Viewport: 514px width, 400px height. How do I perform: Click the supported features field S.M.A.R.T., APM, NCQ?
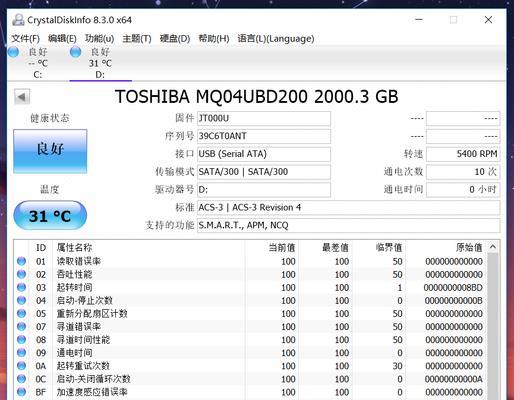[x=348, y=225]
